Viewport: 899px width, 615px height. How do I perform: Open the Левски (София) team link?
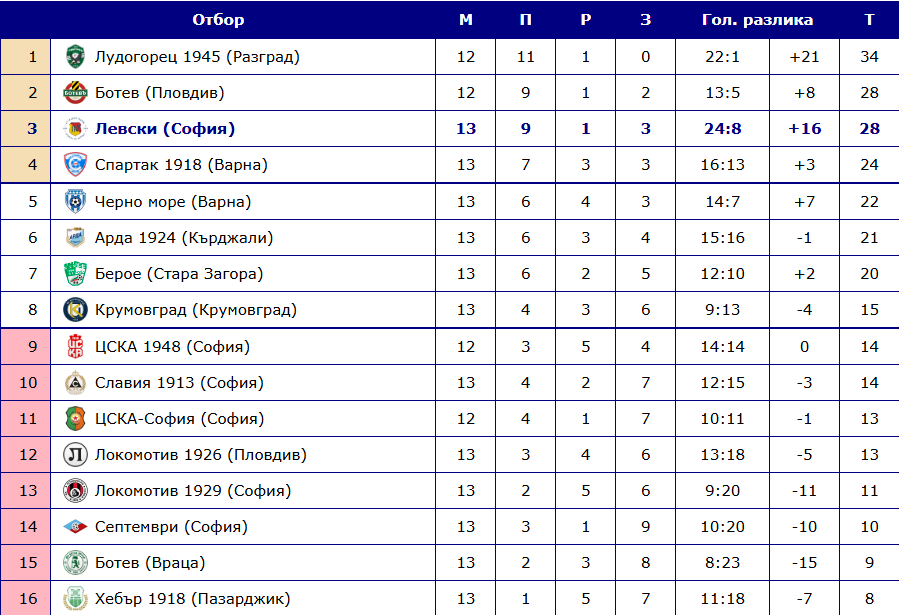click(x=165, y=129)
